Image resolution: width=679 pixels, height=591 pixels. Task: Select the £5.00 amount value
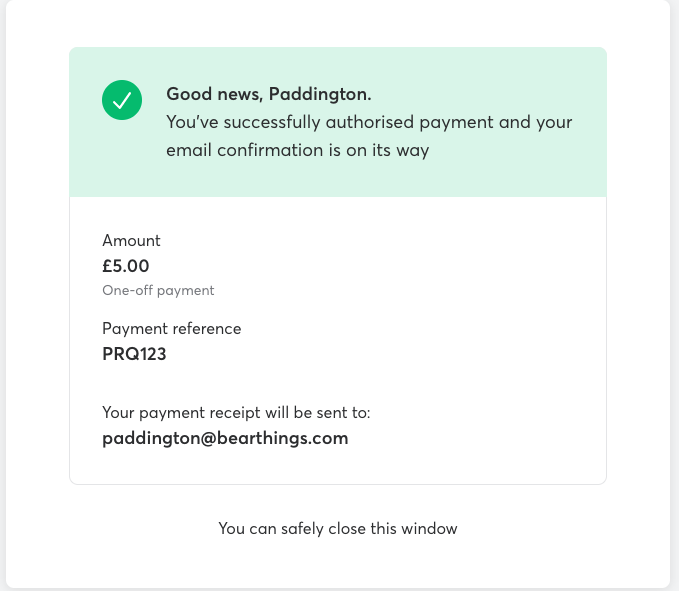[x=126, y=266]
